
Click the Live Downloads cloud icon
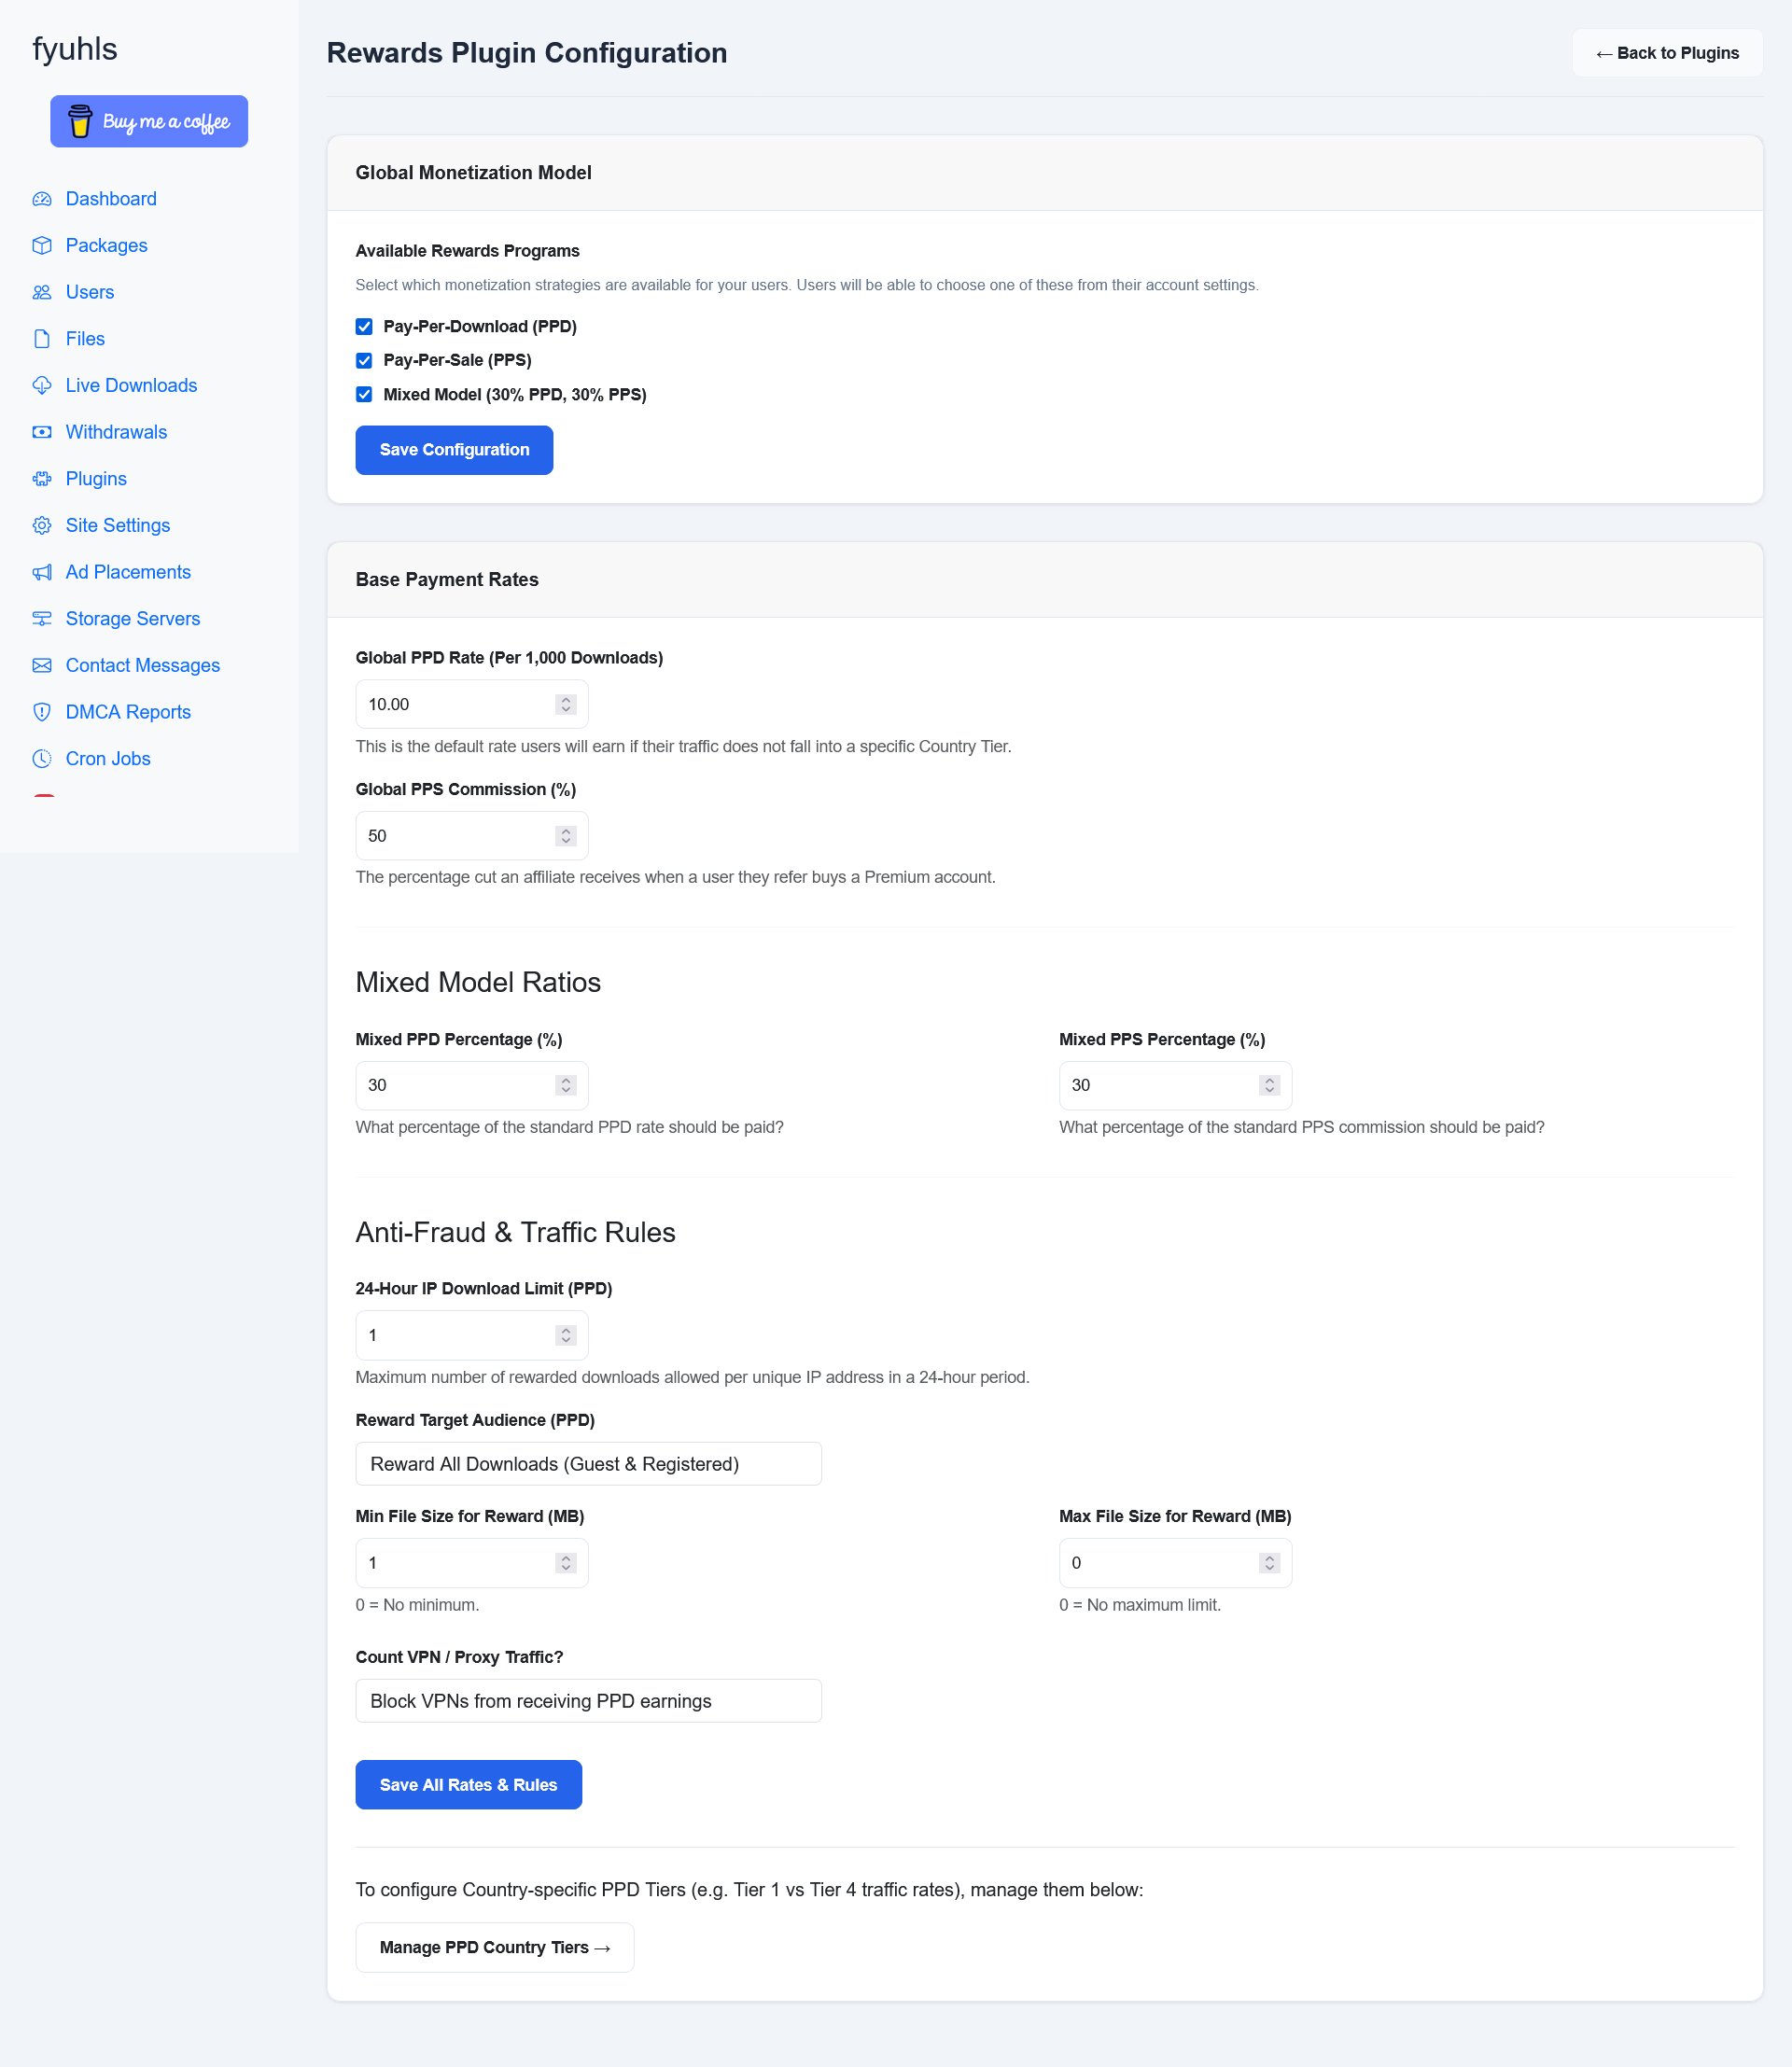42,386
